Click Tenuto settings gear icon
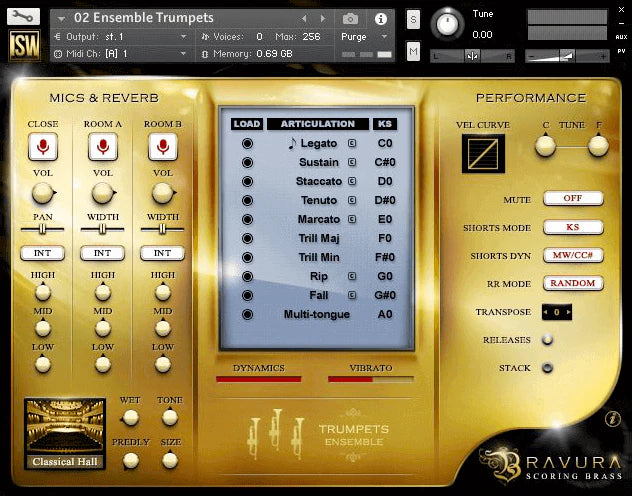The image size is (632, 496). pos(352,200)
